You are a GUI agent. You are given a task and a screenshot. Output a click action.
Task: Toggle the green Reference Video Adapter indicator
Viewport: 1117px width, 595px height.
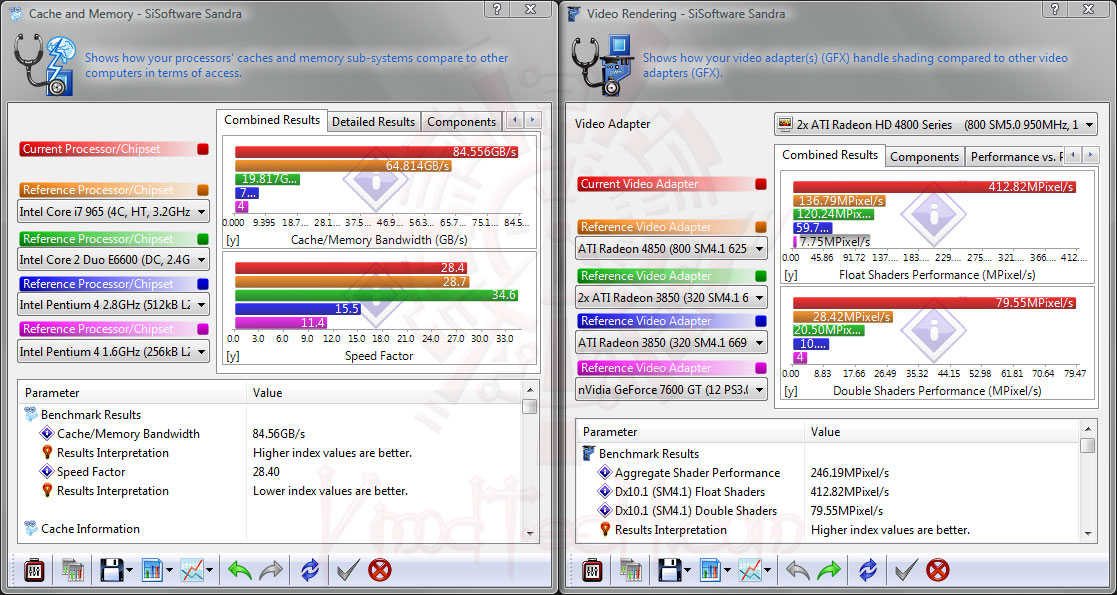[x=761, y=276]
